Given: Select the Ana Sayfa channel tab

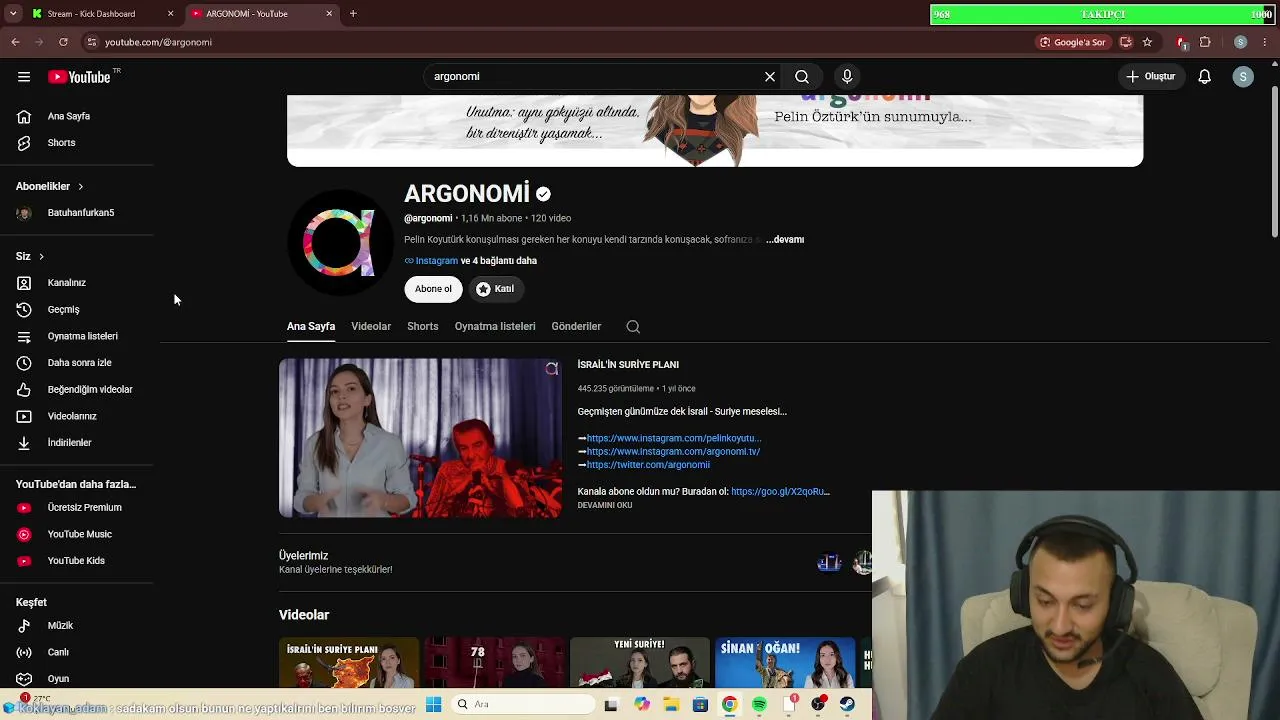Looking at the screenshot, I should pos(311,326).
